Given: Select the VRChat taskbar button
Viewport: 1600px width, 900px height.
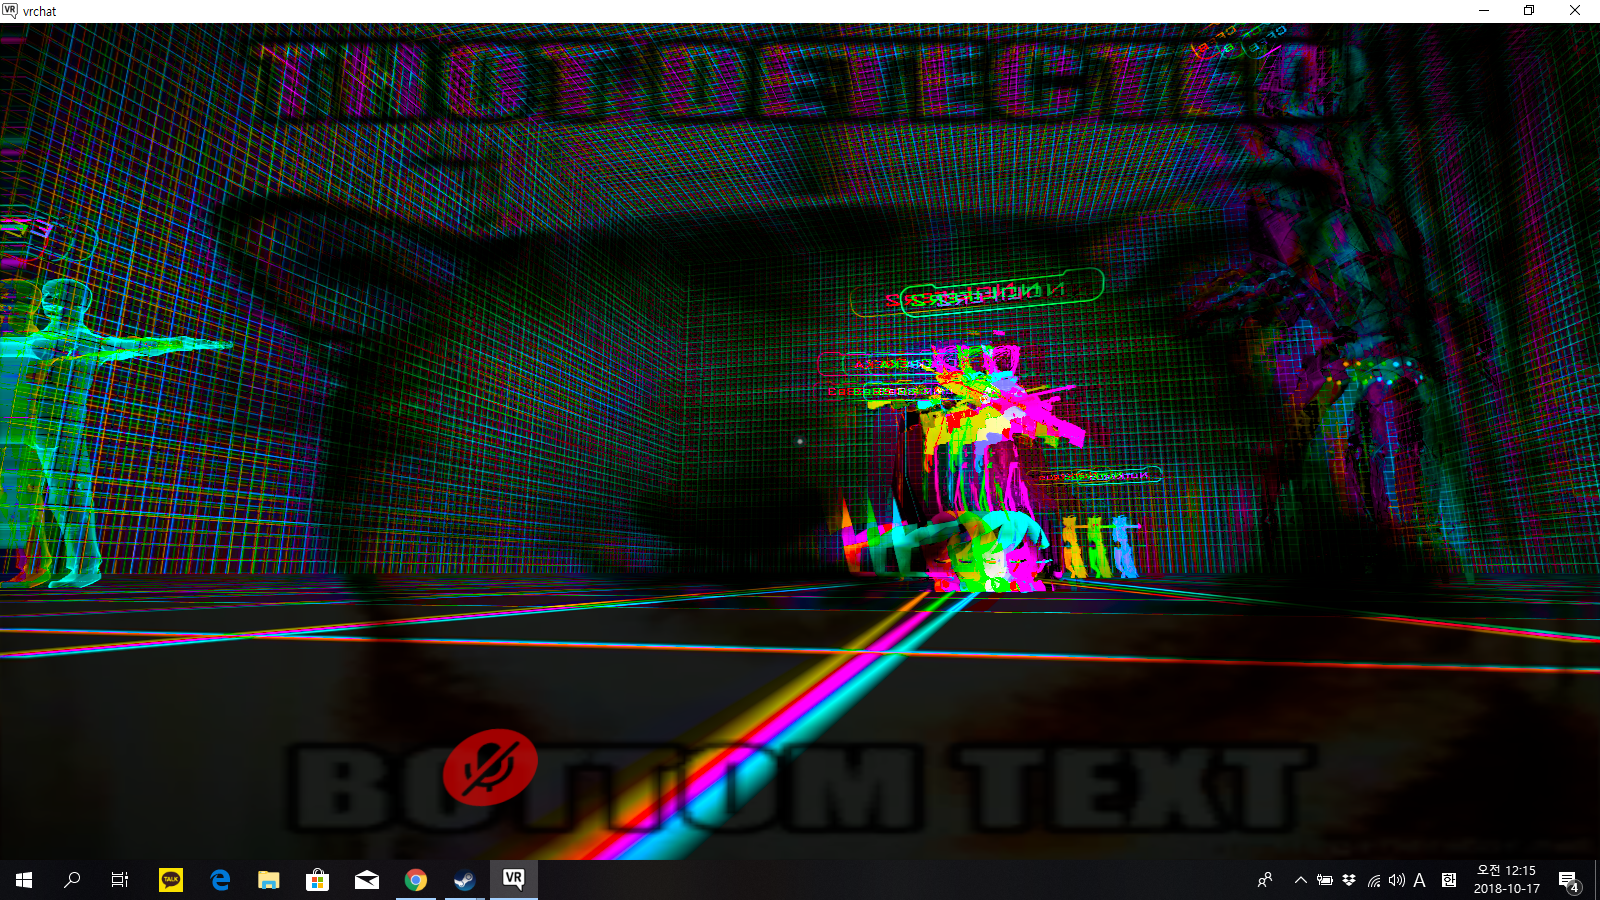Looking at the screenshot, I should (x=514, y=880).
